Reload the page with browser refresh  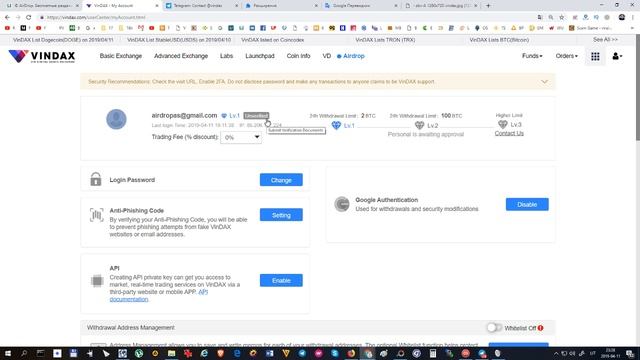29,17
